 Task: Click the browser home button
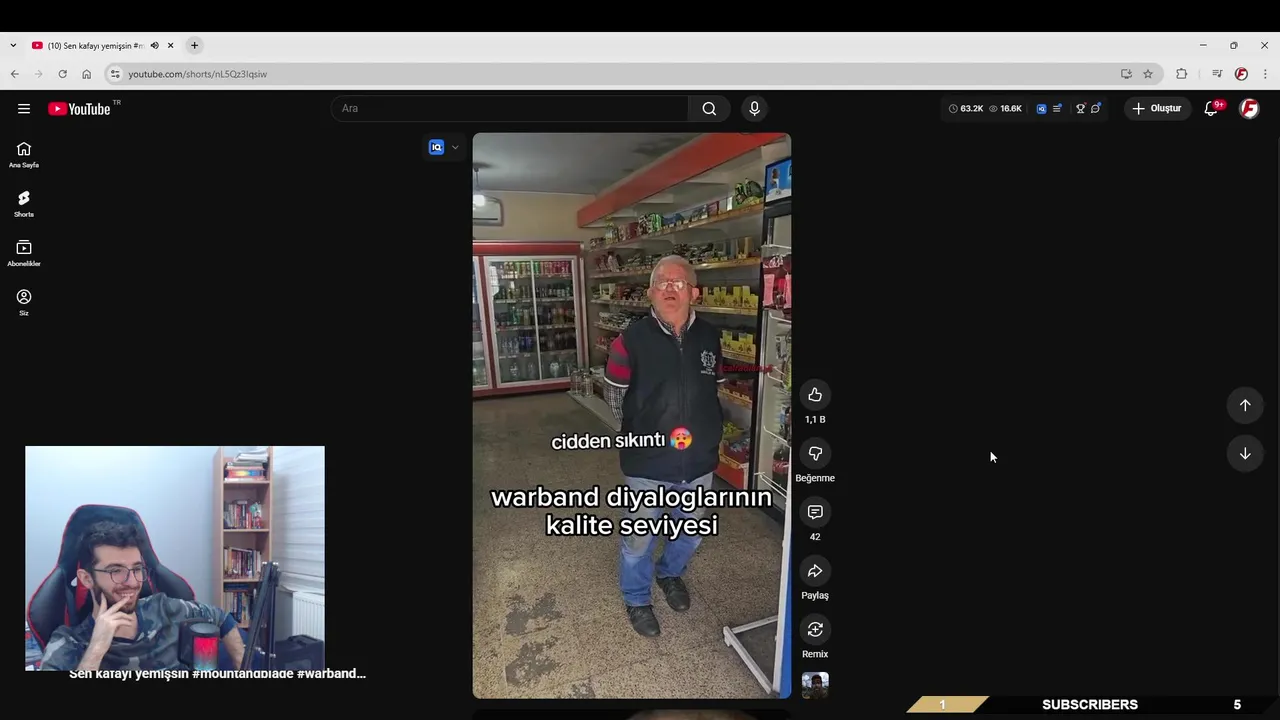(86, 74)
